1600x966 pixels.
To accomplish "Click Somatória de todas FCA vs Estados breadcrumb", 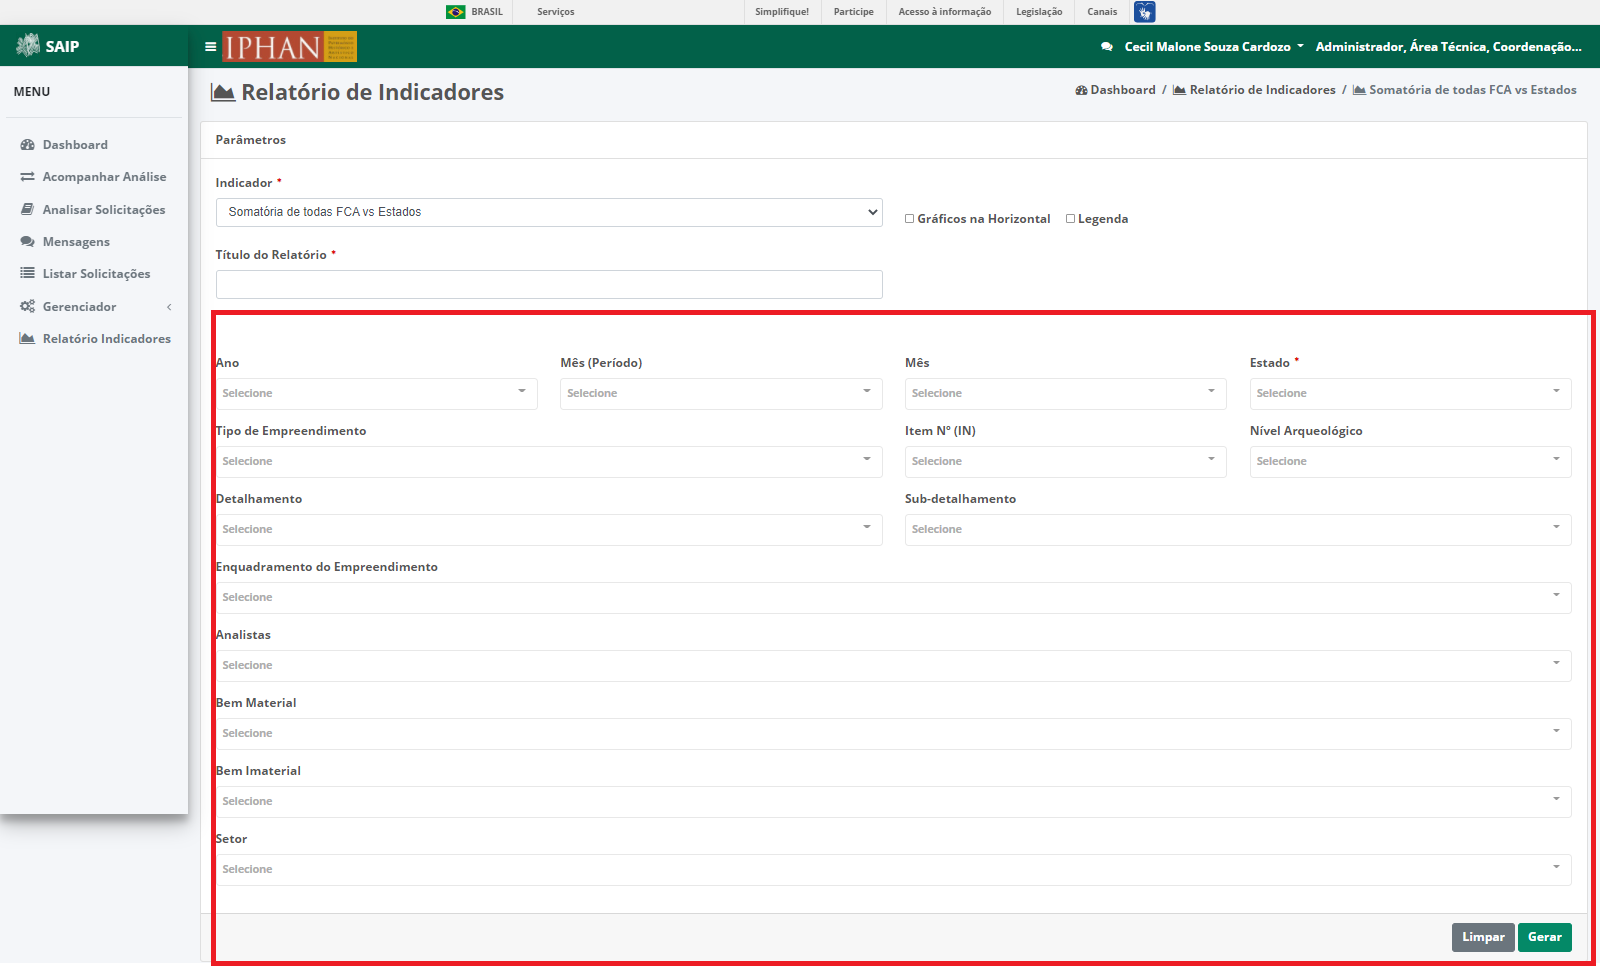I will pyautogui.click(x=1465, y=90).
